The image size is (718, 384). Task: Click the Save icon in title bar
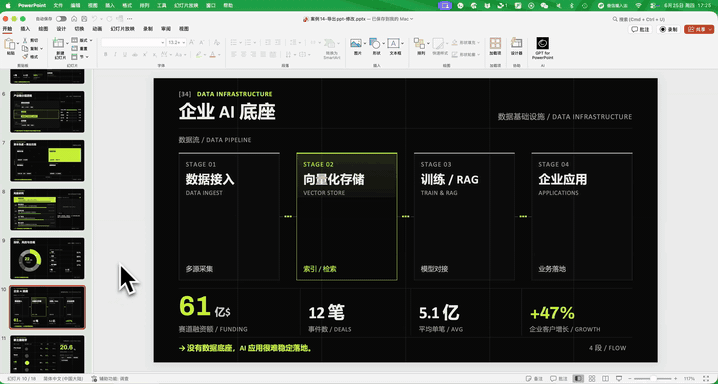84,19
